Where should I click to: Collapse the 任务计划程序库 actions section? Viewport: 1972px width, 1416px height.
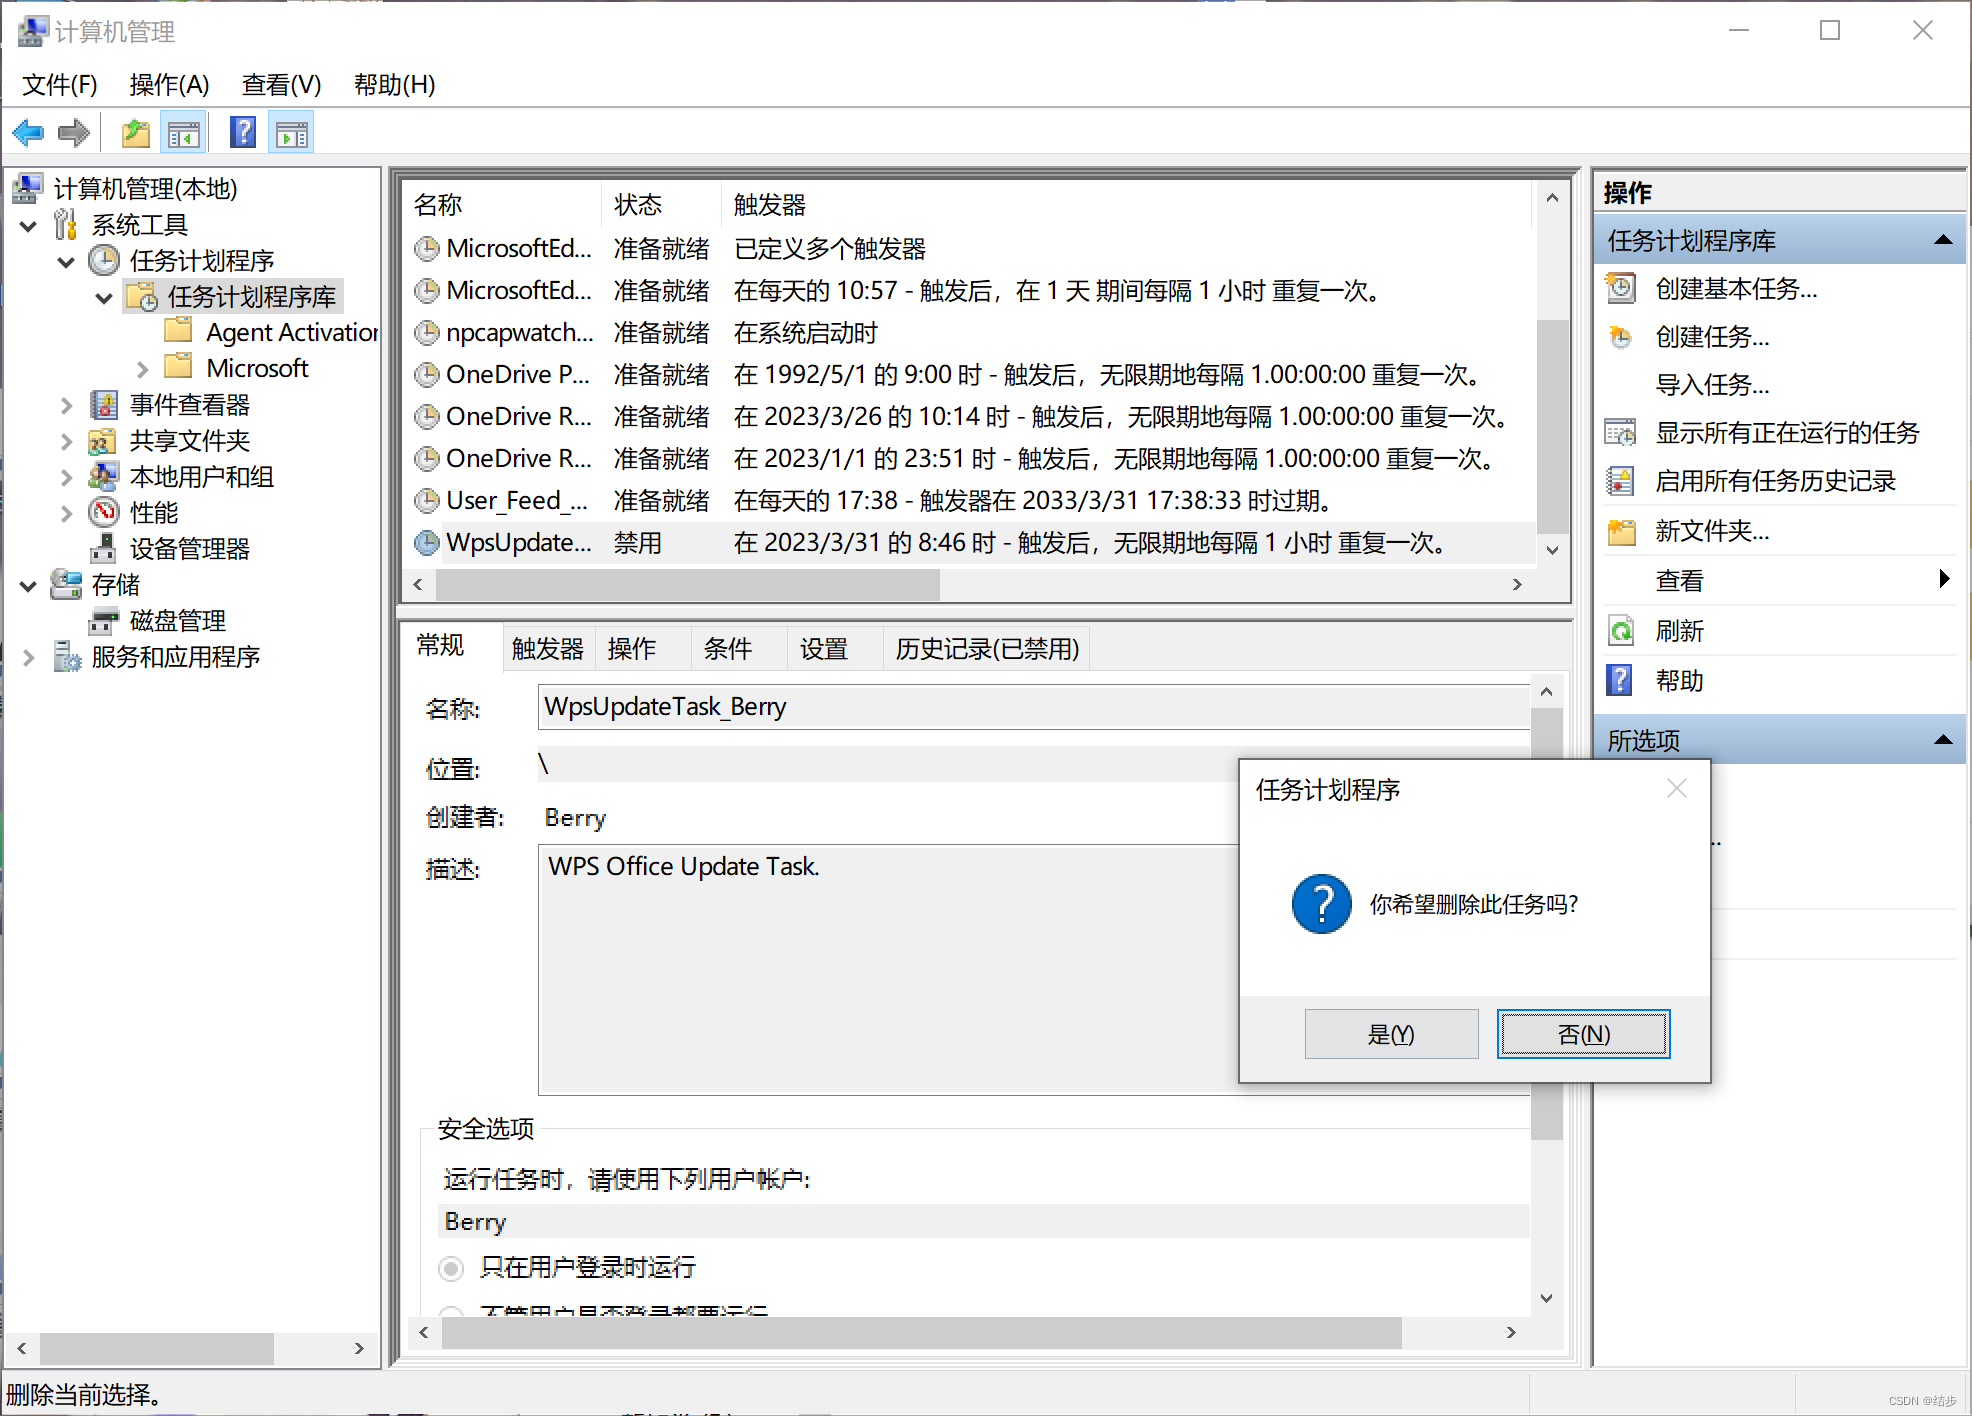pyautogui.click(x=1943, y=240)
